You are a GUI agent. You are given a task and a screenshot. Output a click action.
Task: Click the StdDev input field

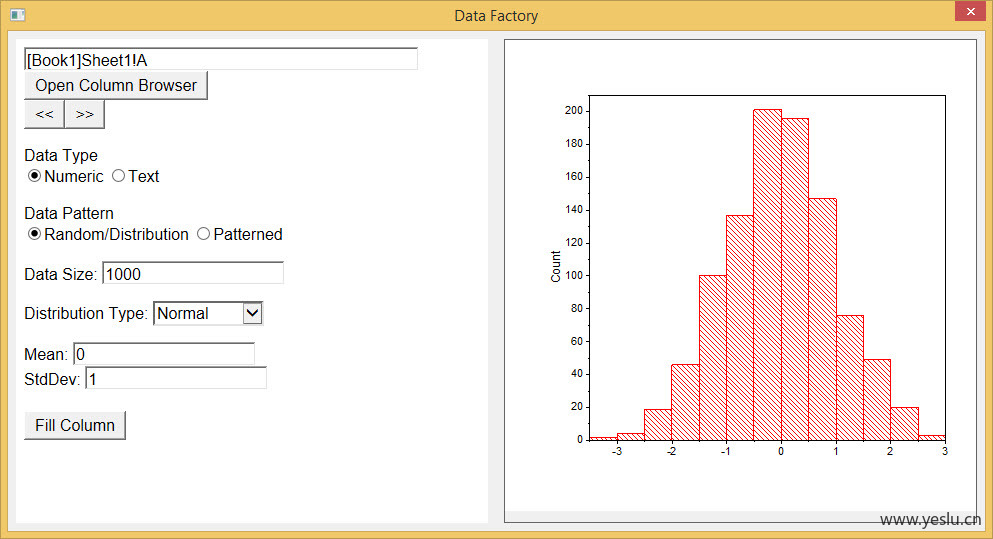coord(176,379)
